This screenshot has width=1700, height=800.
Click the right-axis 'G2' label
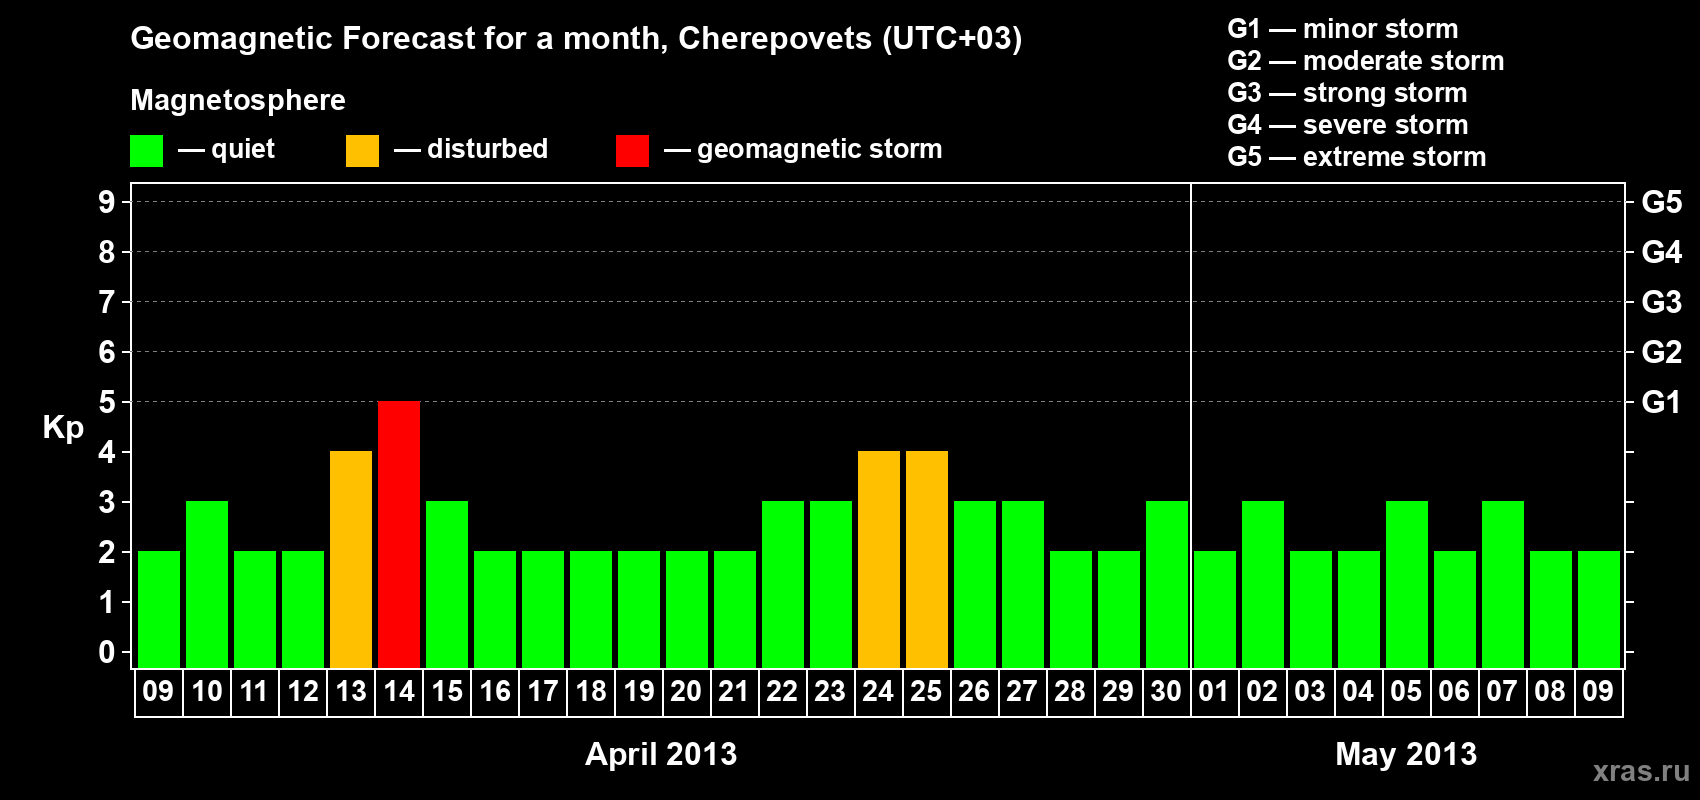(x=1662, y=352)
